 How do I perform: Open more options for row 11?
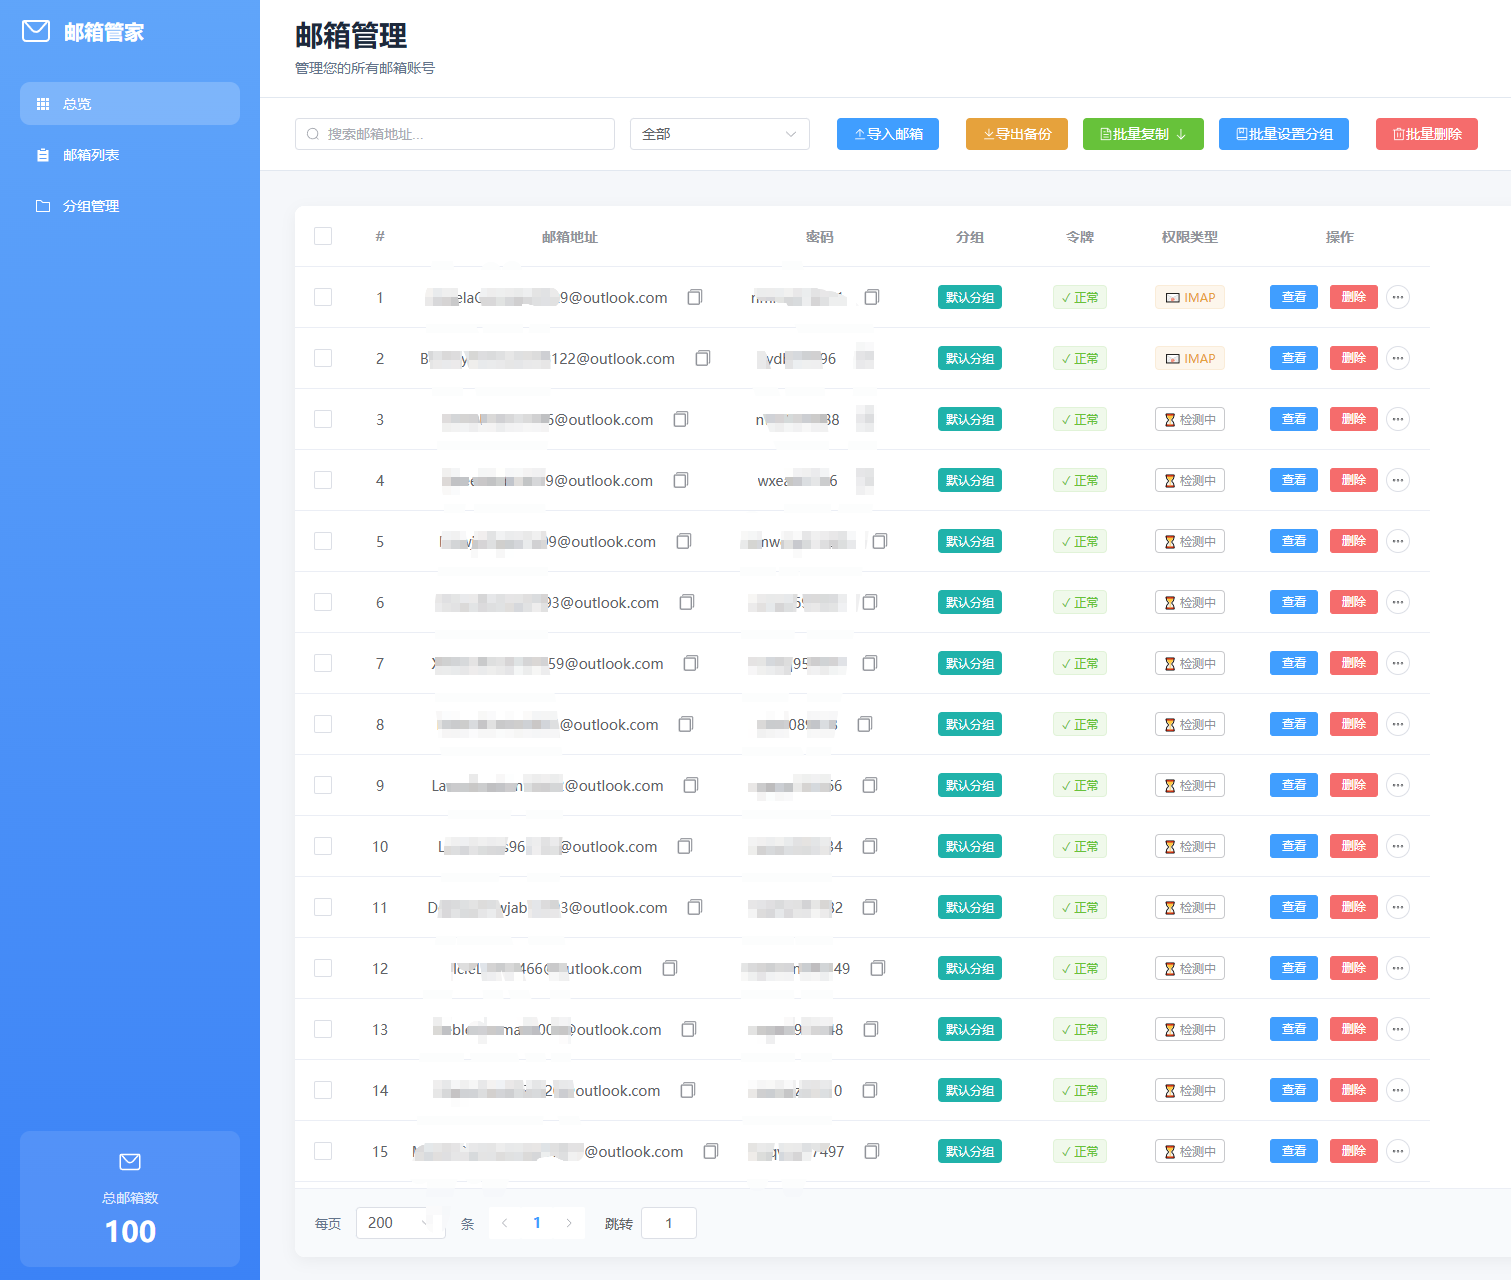[x=1398, y=907]
